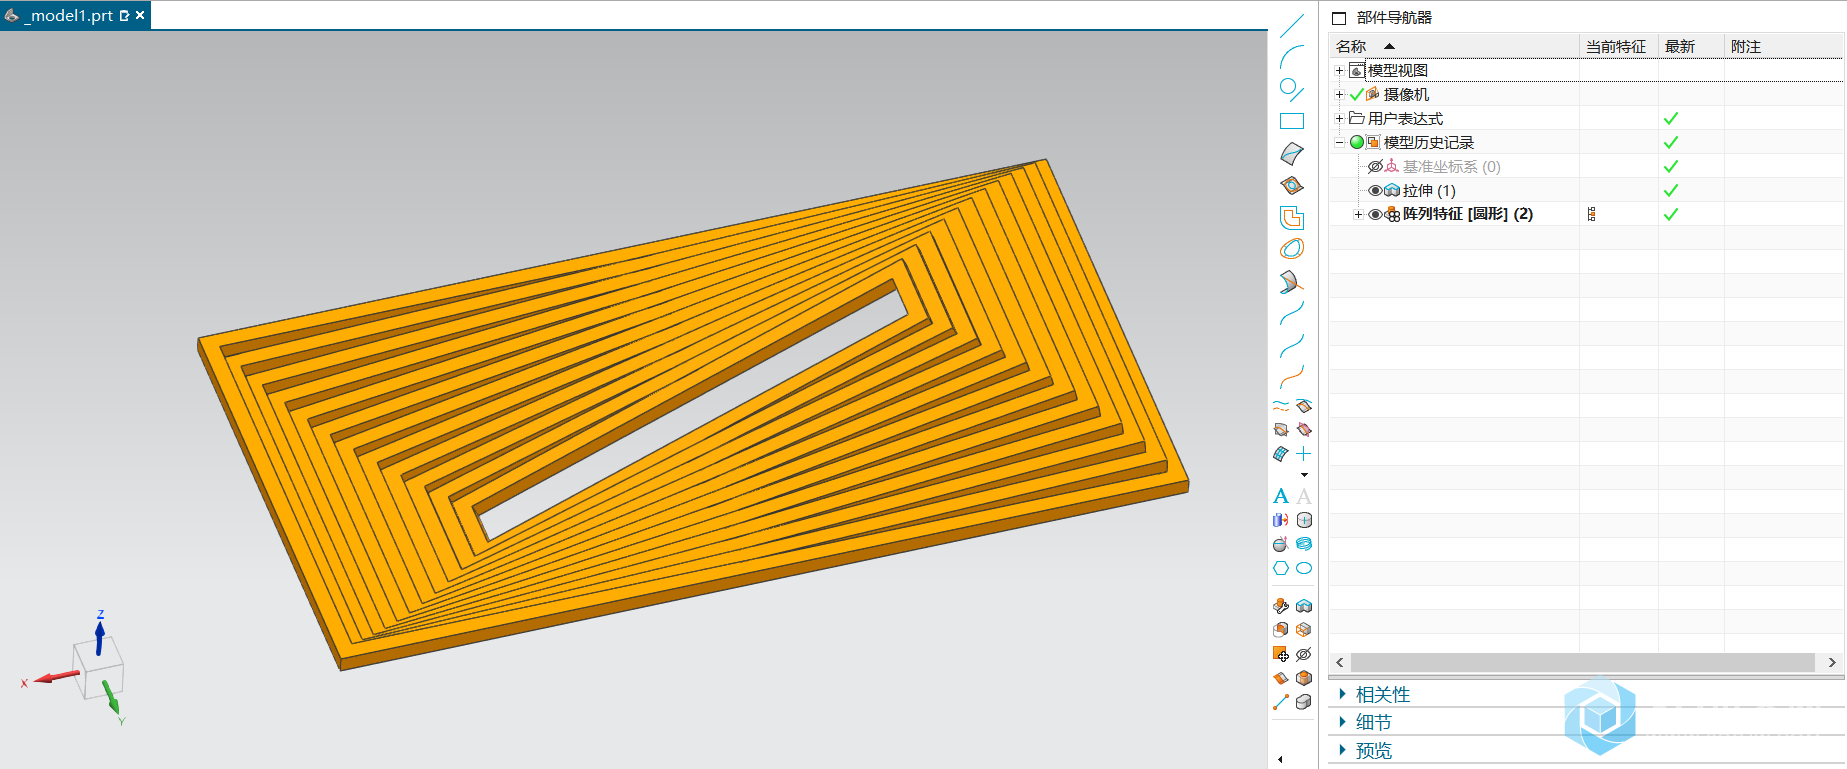Select the Arc curve tool
1847x769 pixels.
pos(1292,57)
